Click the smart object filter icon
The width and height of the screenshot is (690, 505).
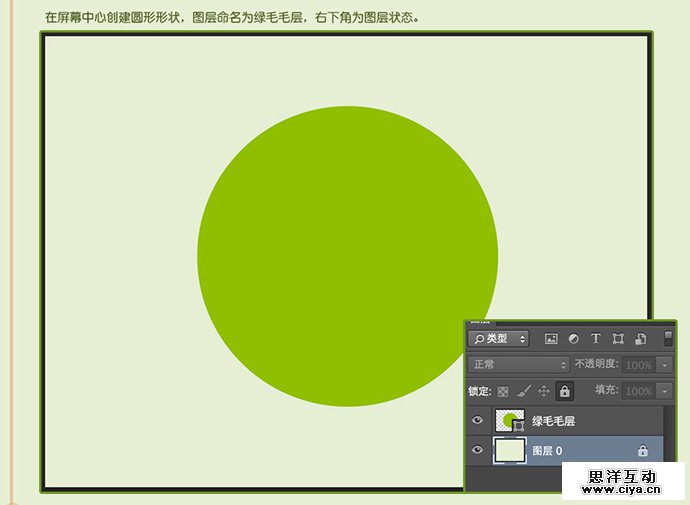click(641, 339)
